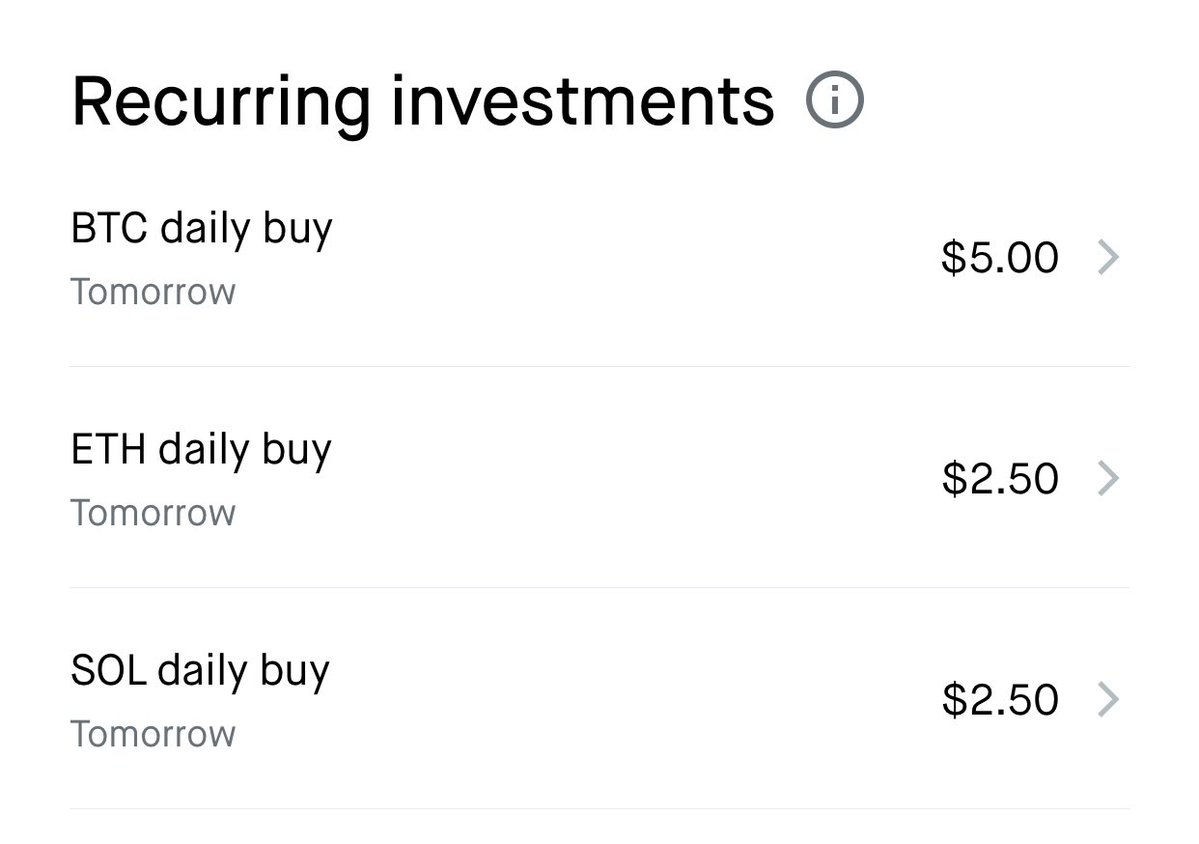This screenshot has height=844, width=1199.
Task: Select the BTC daily buy label
Action: [x=201, y=229]
